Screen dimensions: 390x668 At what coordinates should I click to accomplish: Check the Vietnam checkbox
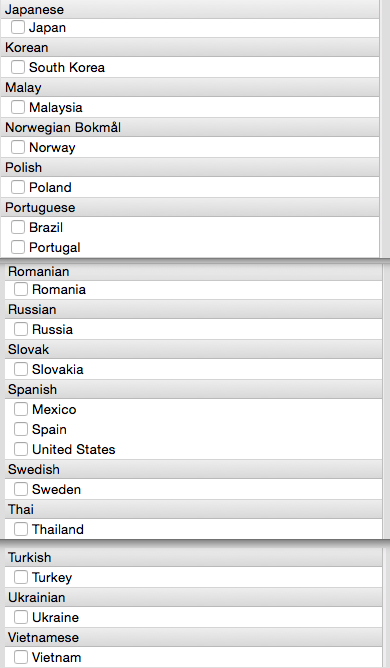point(21,657)
